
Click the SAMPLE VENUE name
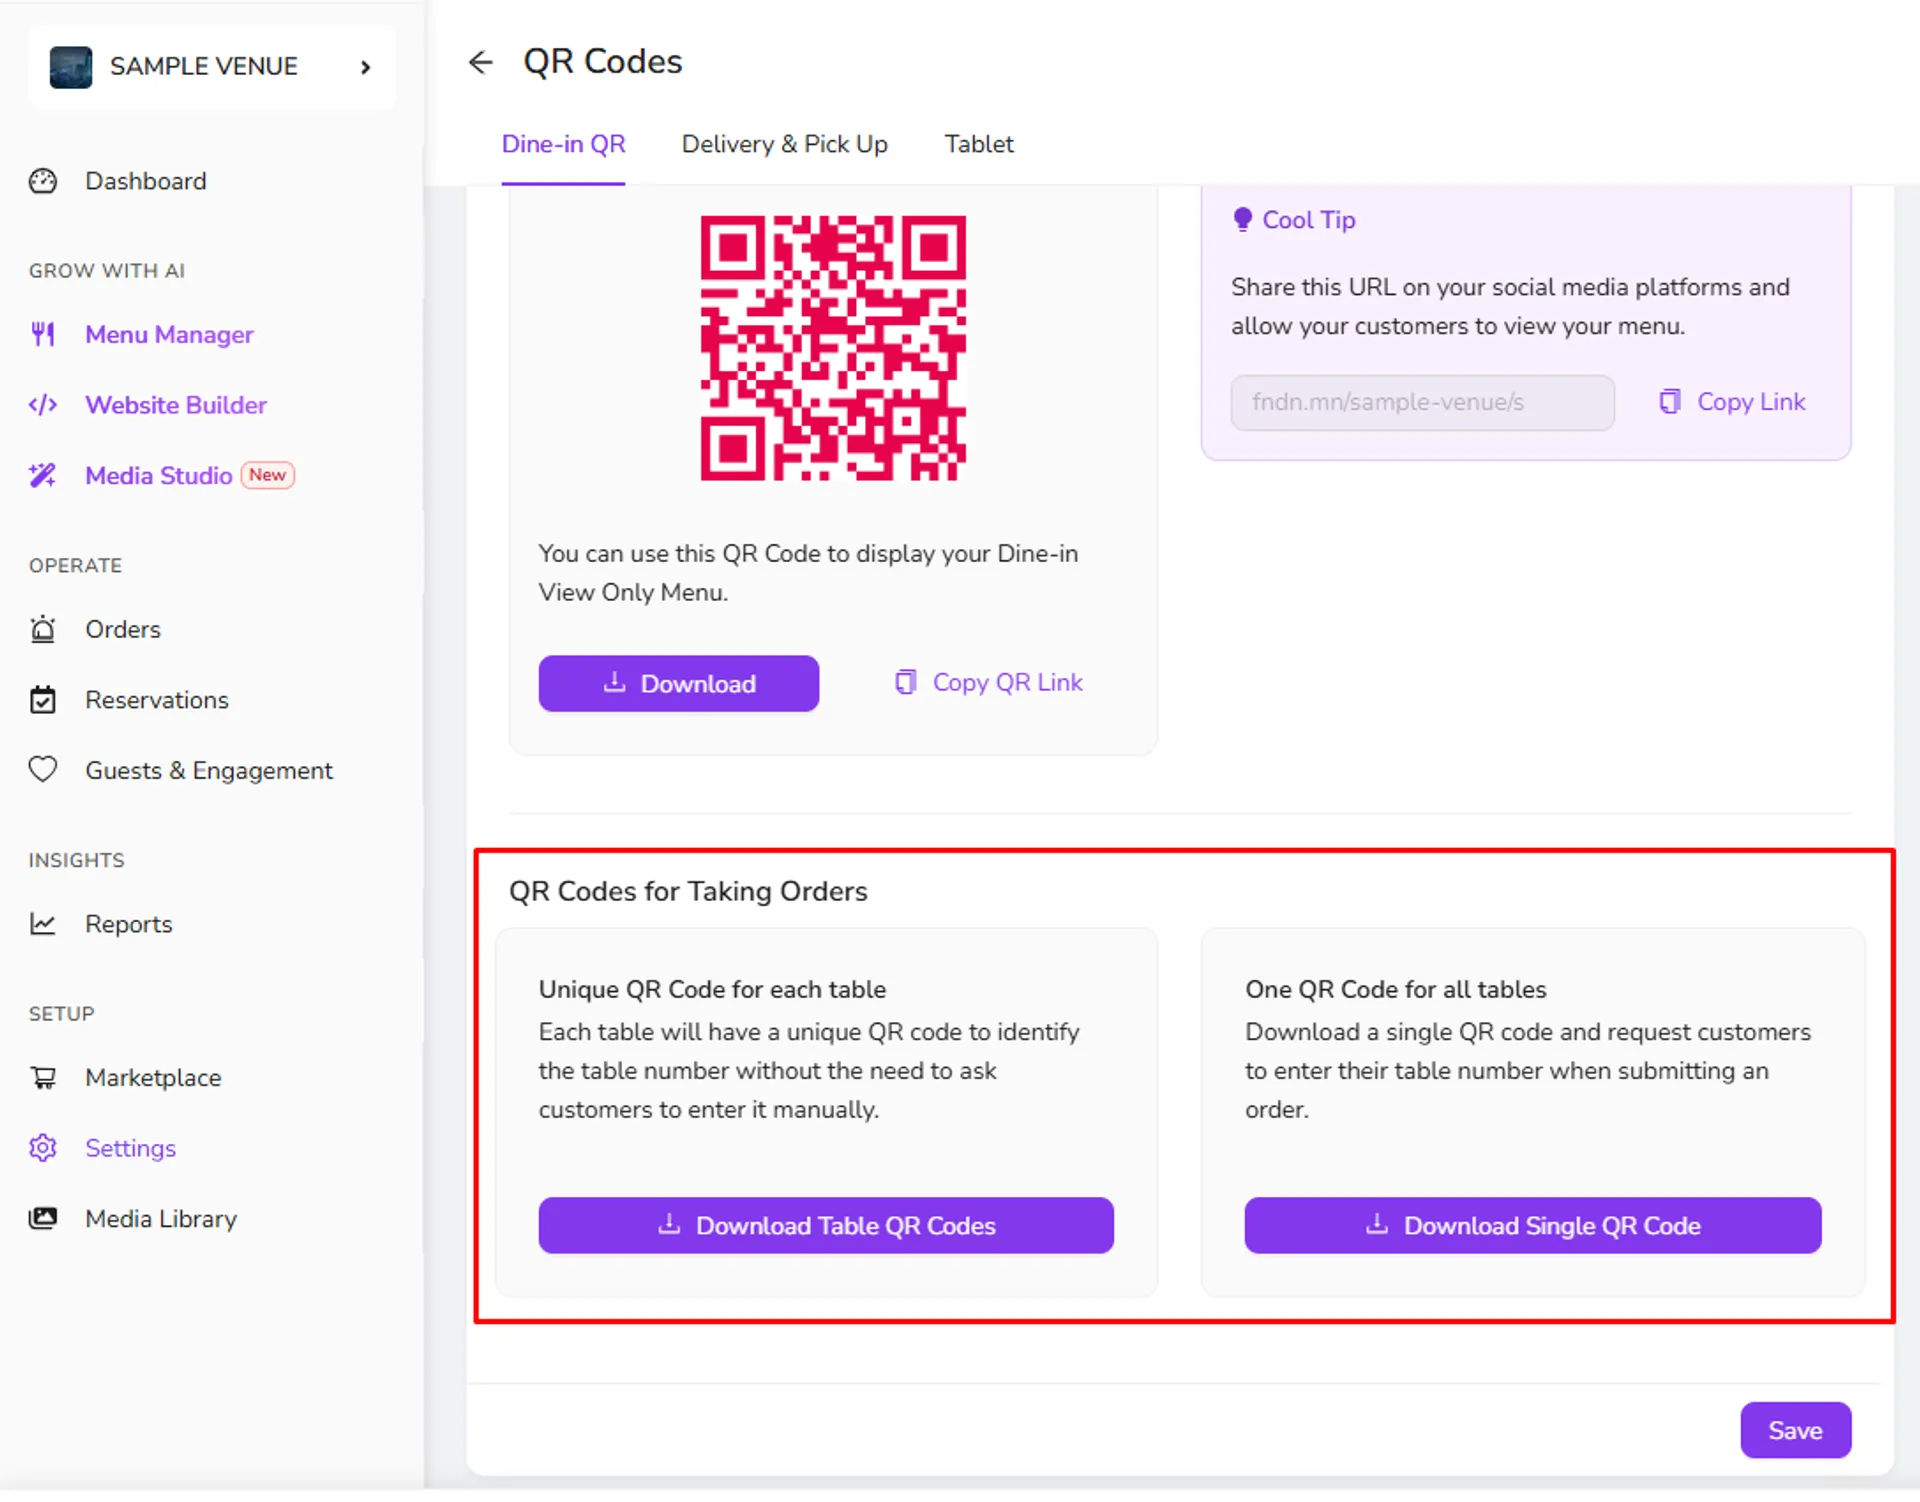pyautogui.click(x=204, y=67)
